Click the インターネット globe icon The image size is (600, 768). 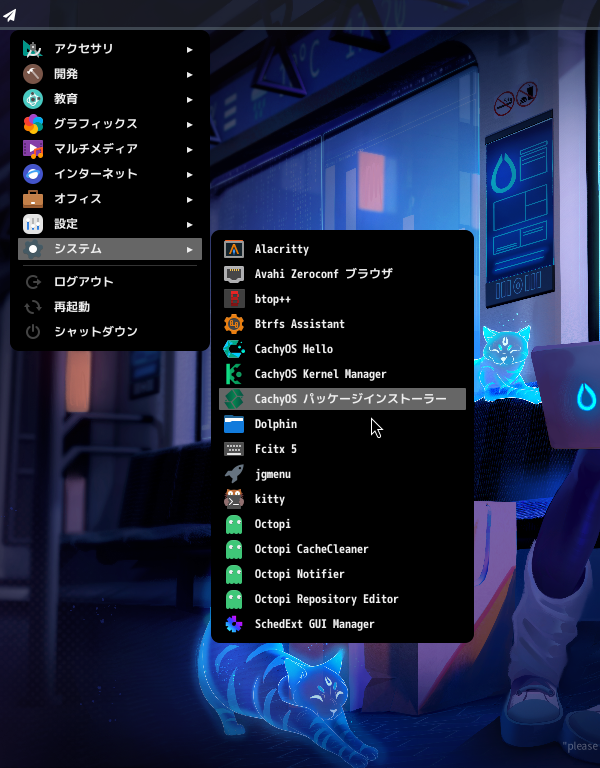pos(33,174)
